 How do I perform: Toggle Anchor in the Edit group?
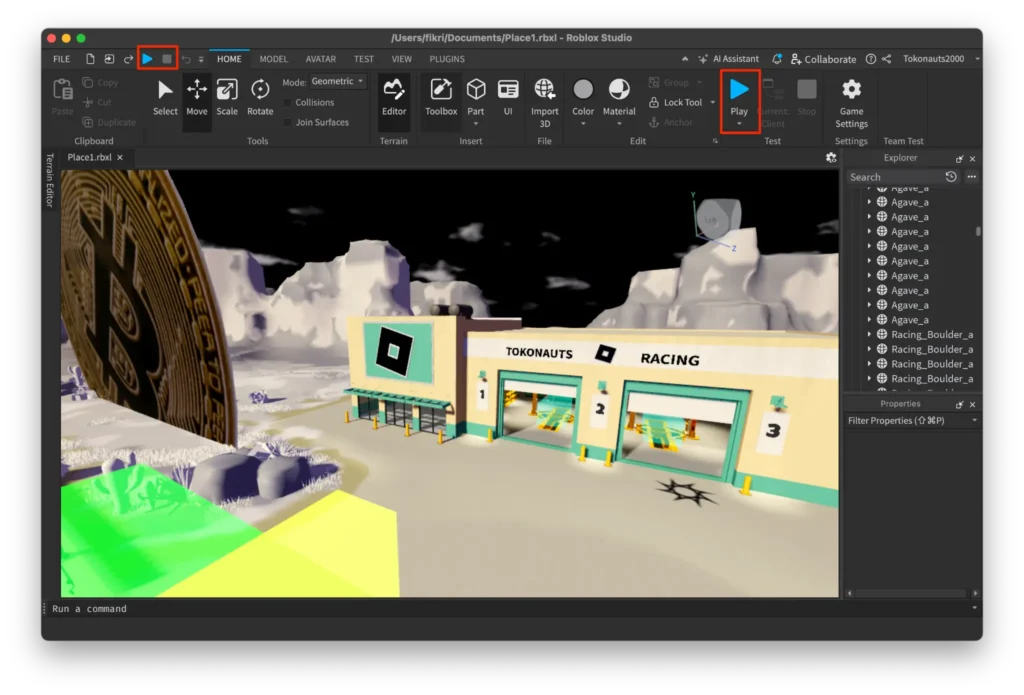pos(671,122)
